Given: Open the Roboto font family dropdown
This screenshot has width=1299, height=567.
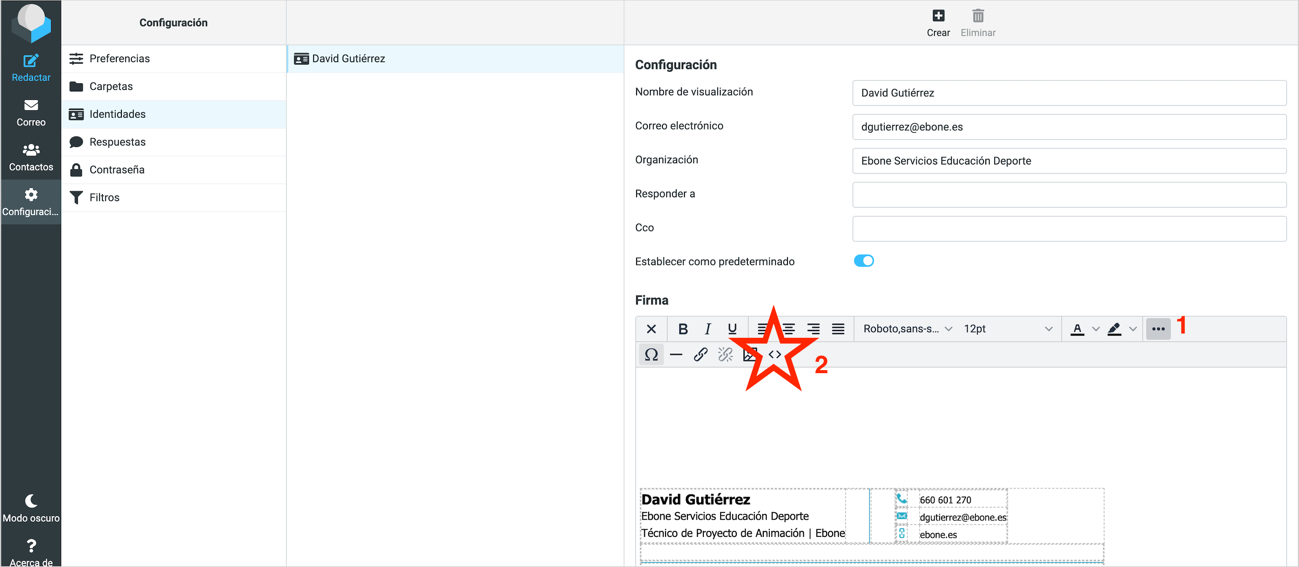Looking at the screenshot, I should [907, 329].
